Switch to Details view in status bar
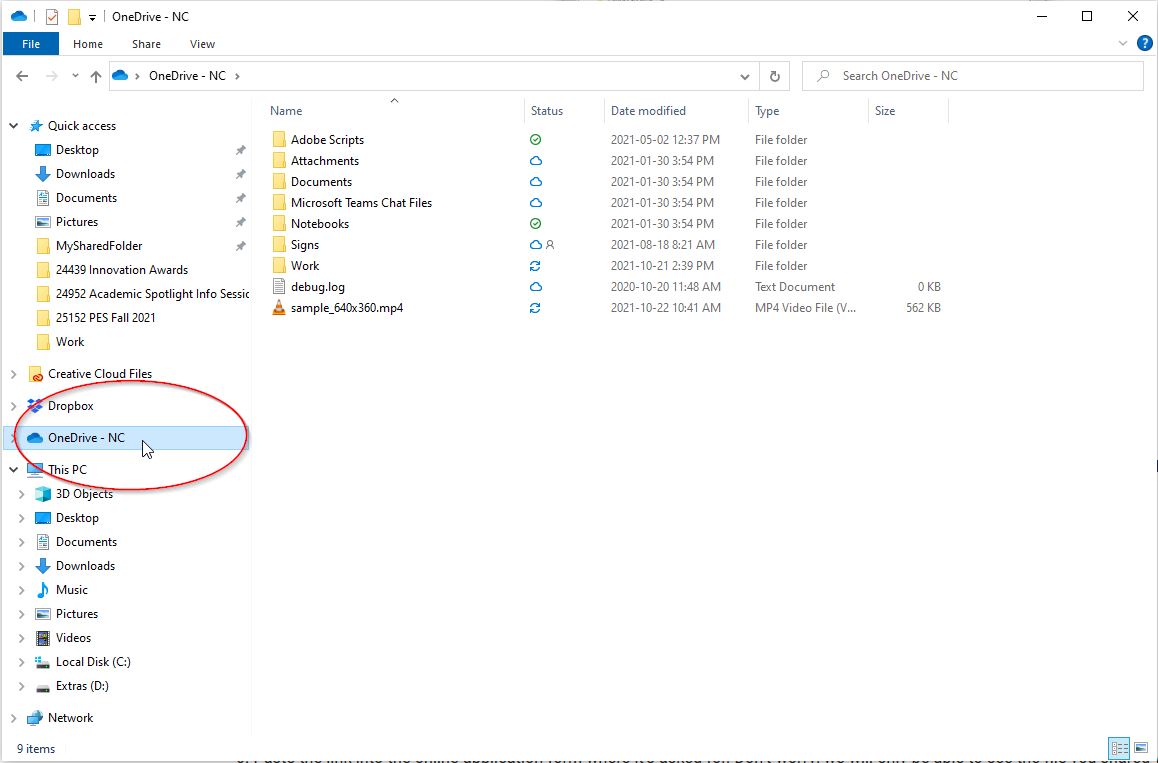 pyautogui.click(x=1119, y=748)
